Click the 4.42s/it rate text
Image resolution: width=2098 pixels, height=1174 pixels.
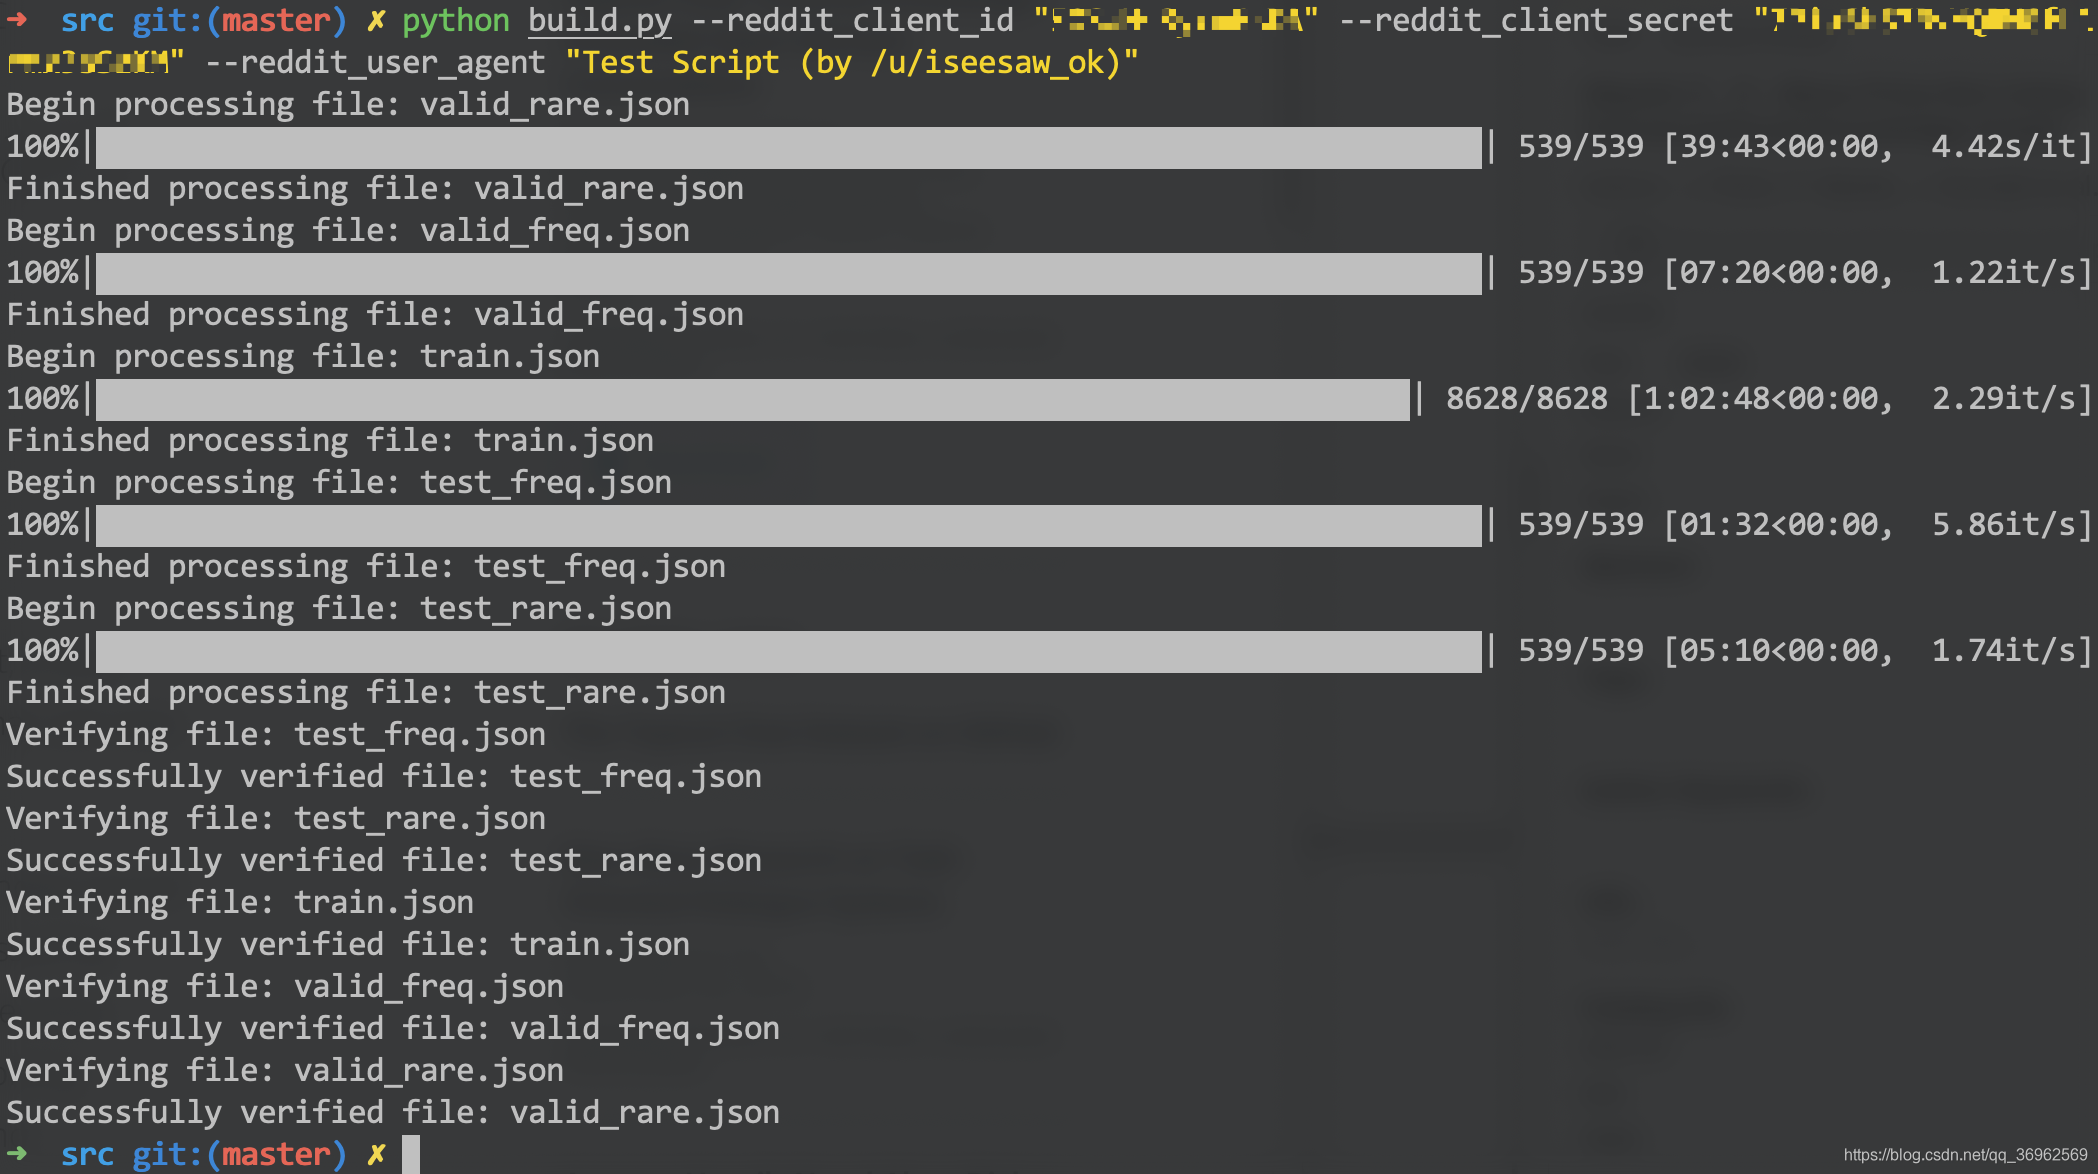pos(2004,147)
